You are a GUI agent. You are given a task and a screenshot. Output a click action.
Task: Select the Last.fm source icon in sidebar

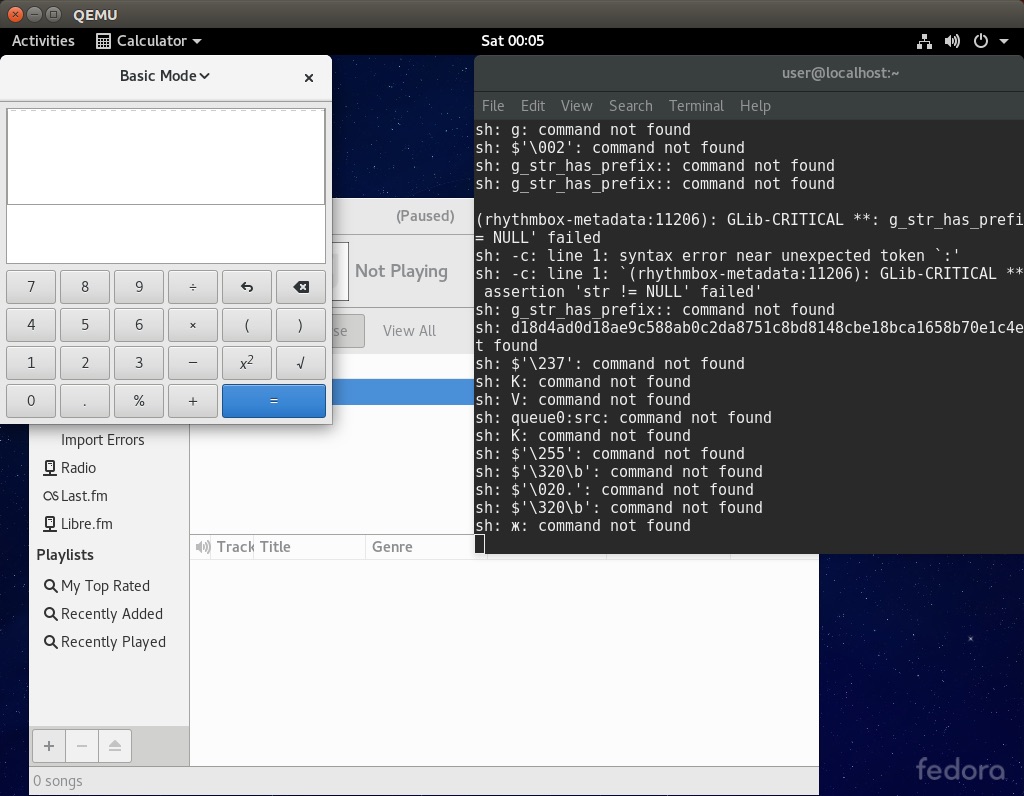(52, 495)
